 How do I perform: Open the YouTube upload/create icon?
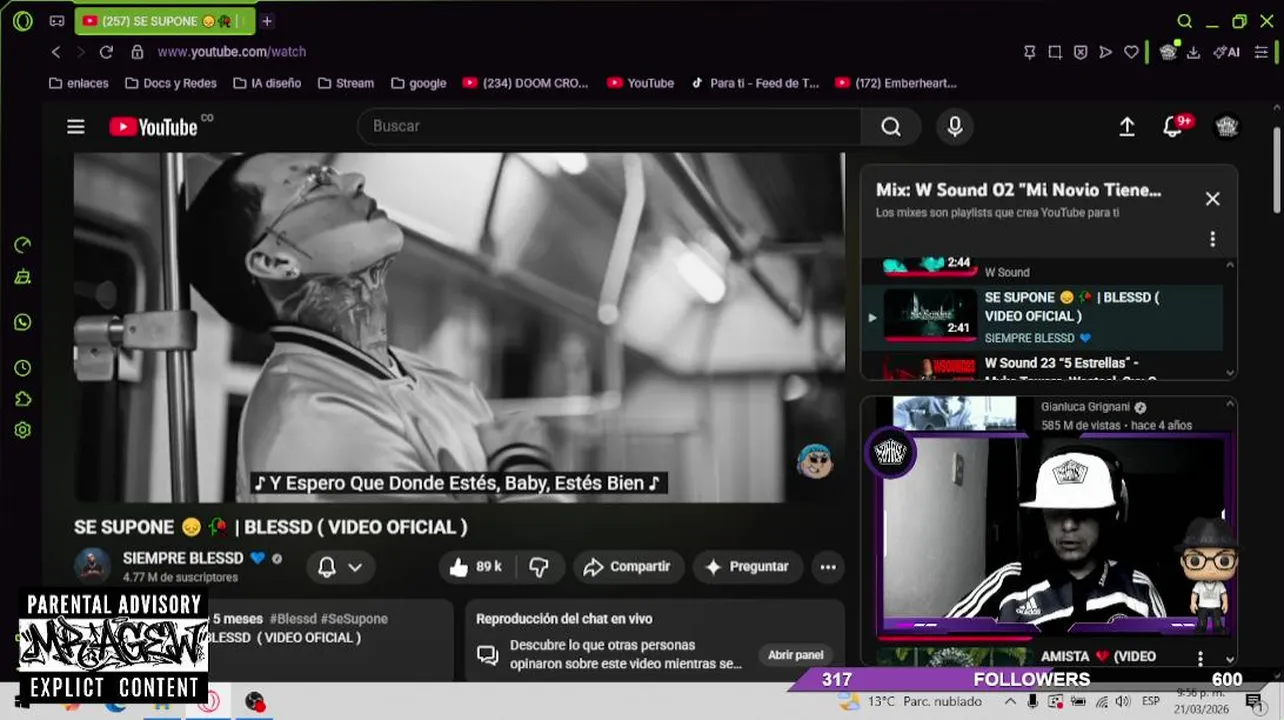(1126, 126)
